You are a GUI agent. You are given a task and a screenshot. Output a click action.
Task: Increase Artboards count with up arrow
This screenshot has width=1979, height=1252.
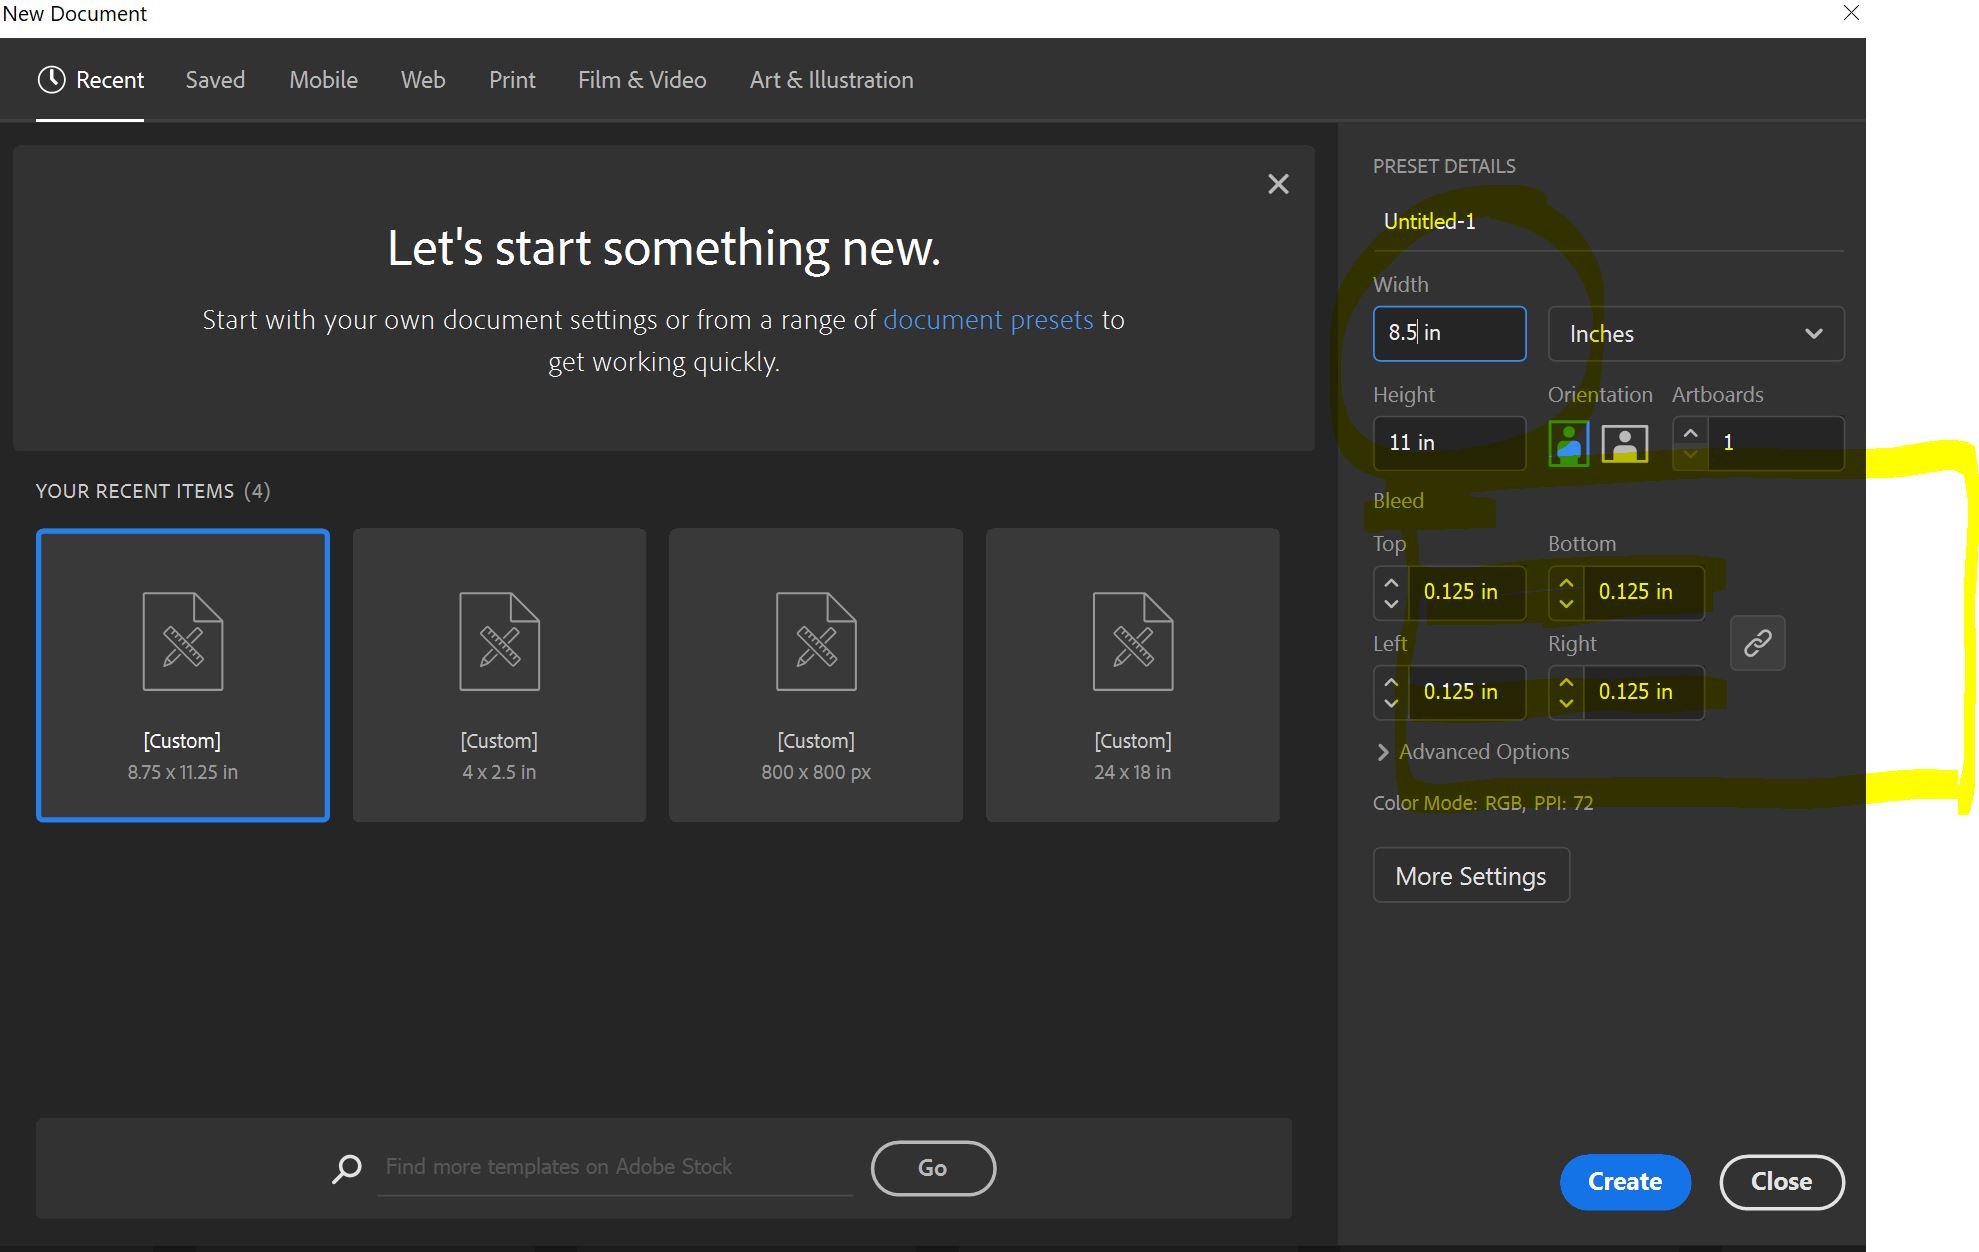click(x=1690, y=433)
